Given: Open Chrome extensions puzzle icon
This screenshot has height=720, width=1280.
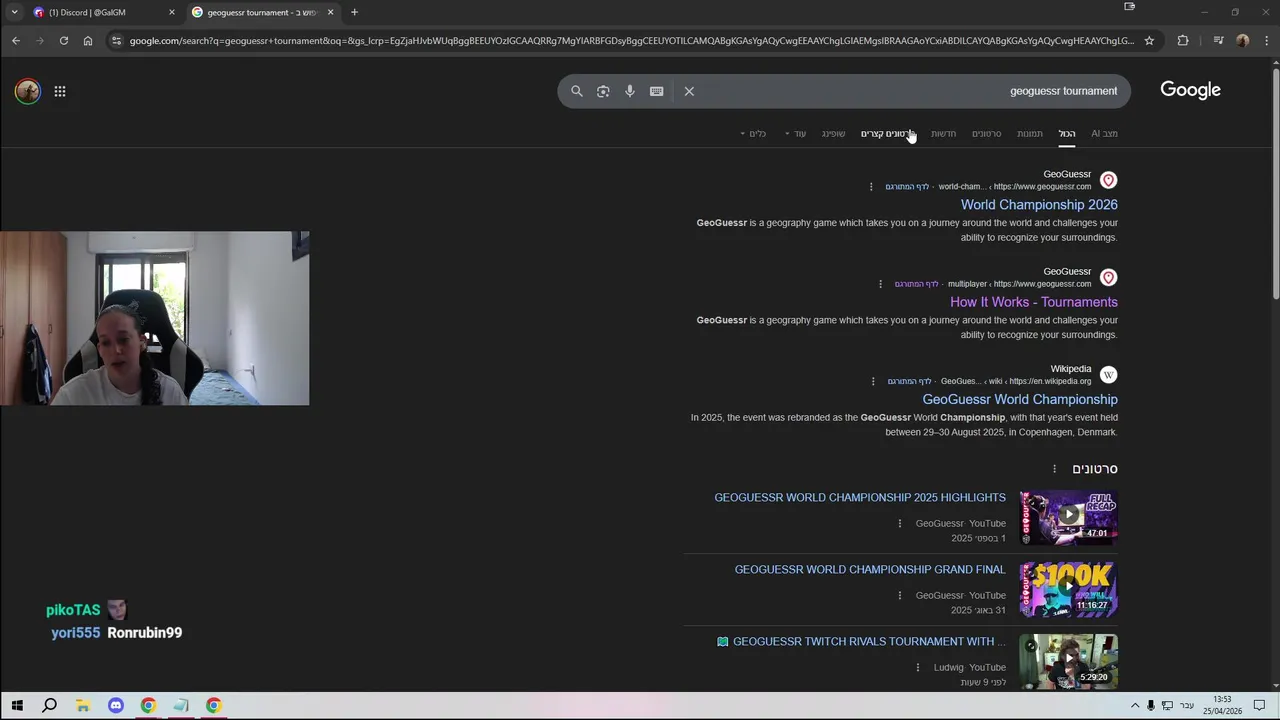Looking at the screenshot, I should tap(1183, 41).
